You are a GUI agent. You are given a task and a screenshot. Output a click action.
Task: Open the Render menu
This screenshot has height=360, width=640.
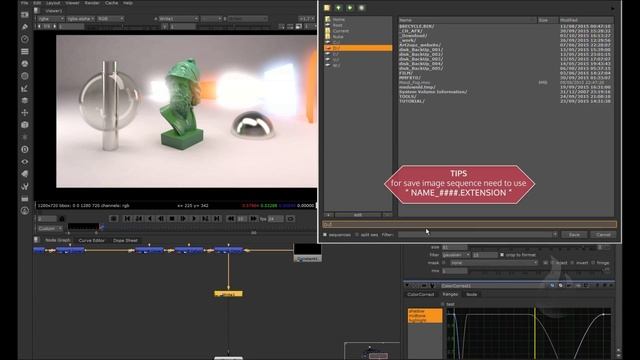92,3
